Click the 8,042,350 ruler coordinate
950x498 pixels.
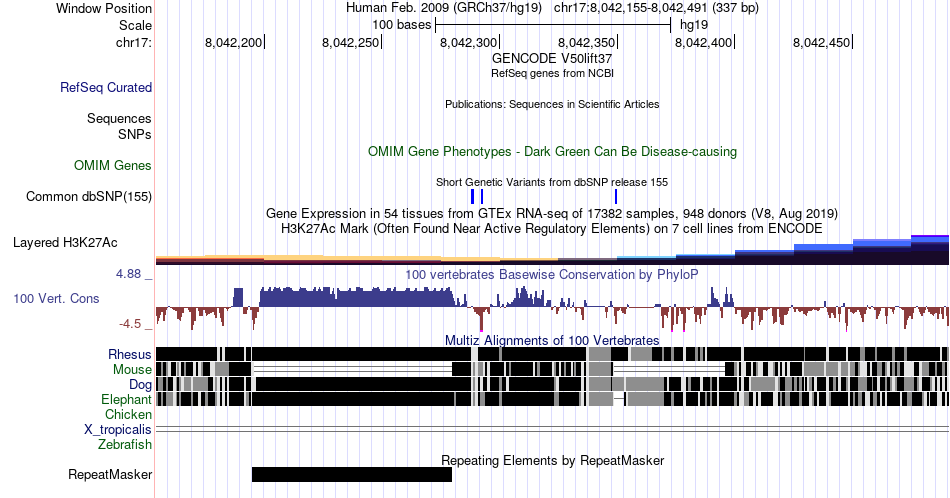[586, 42]
